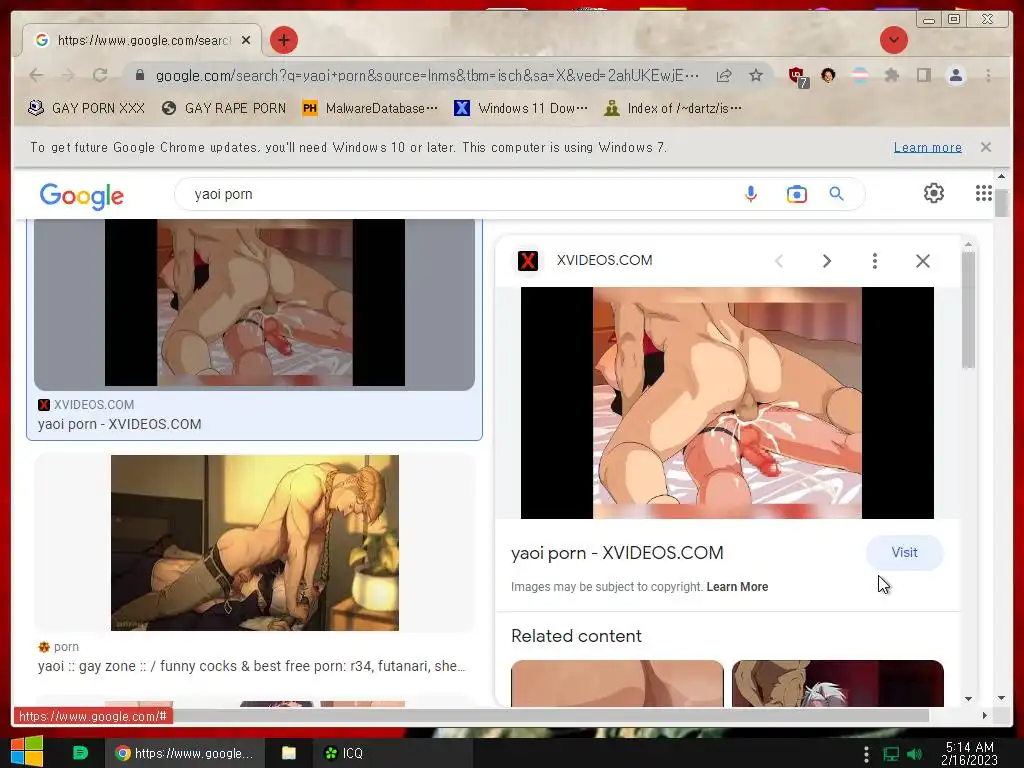Open the second related content thumbnail
This screenshot has width=1024, height=768.
(x=837, y=683)
